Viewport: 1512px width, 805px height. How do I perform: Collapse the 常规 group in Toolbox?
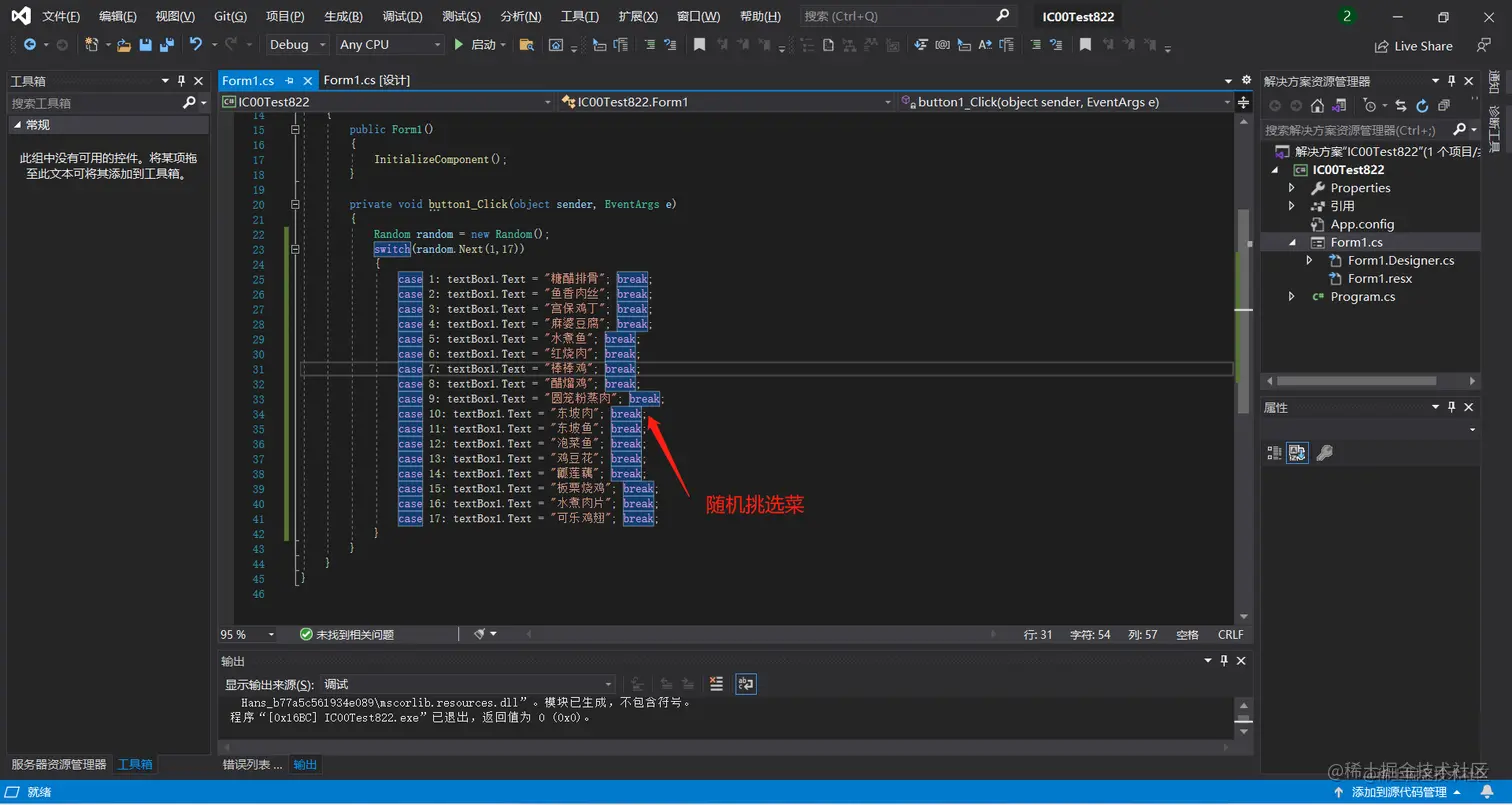coord(17,125)
